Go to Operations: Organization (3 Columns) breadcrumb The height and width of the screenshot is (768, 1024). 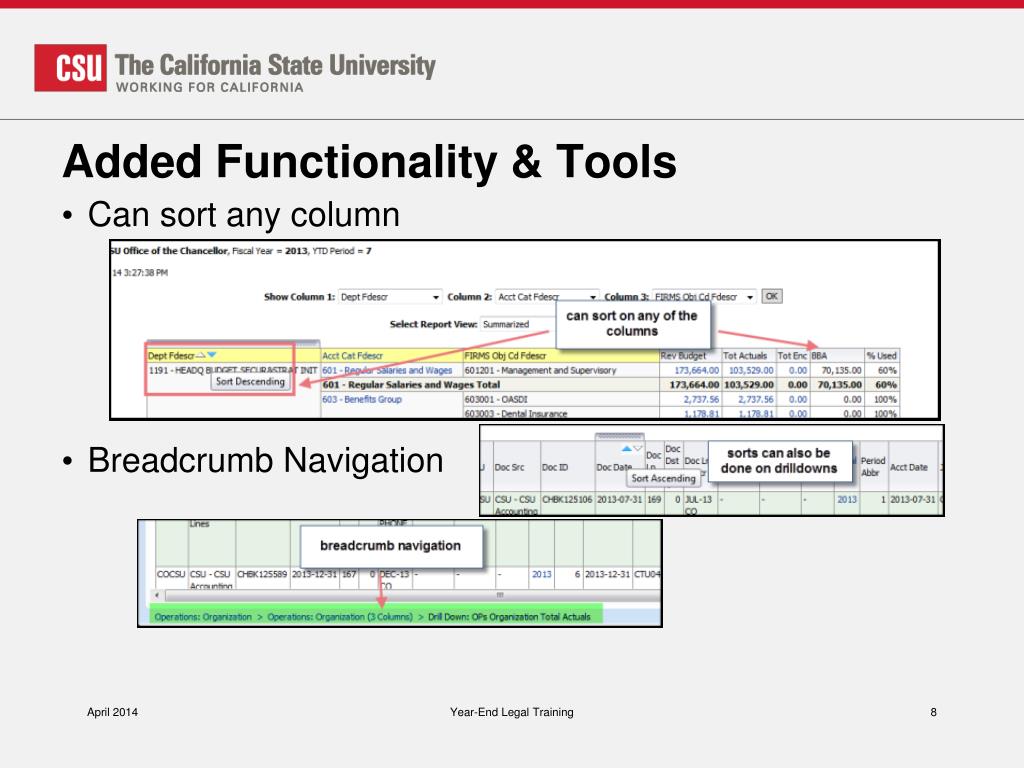(340, 616)
